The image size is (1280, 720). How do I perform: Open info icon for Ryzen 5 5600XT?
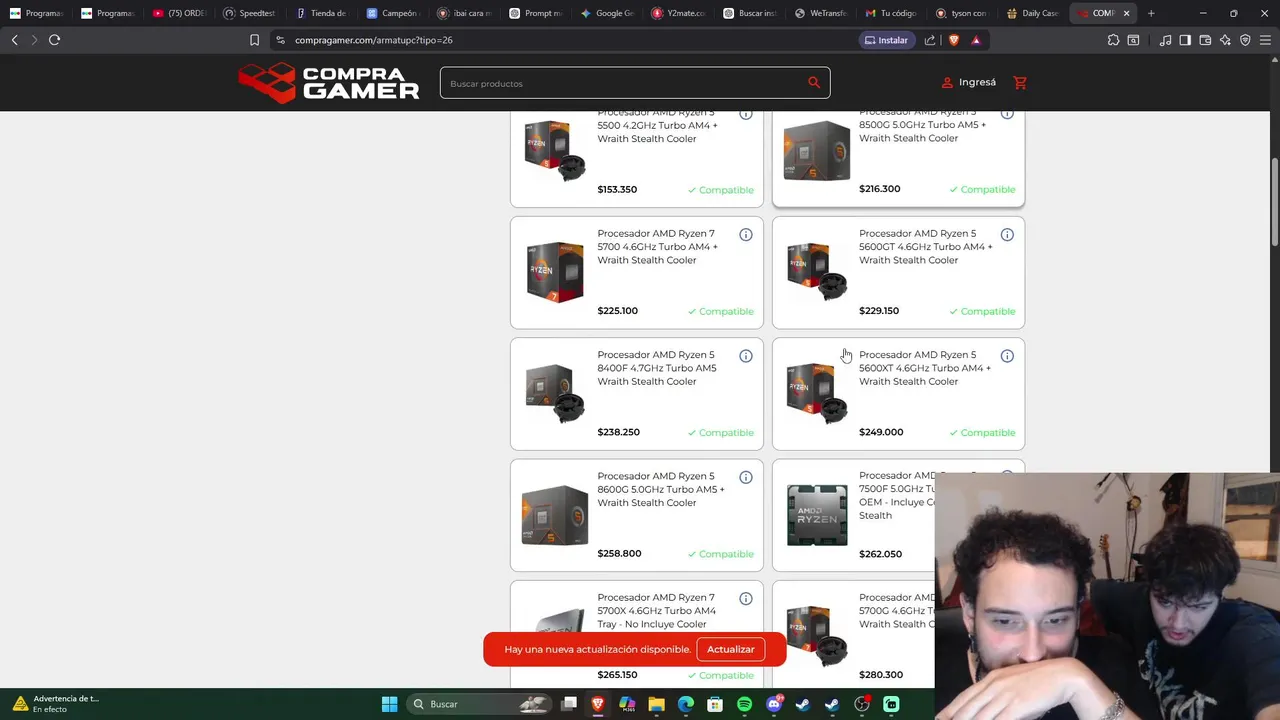[1007, 356]
